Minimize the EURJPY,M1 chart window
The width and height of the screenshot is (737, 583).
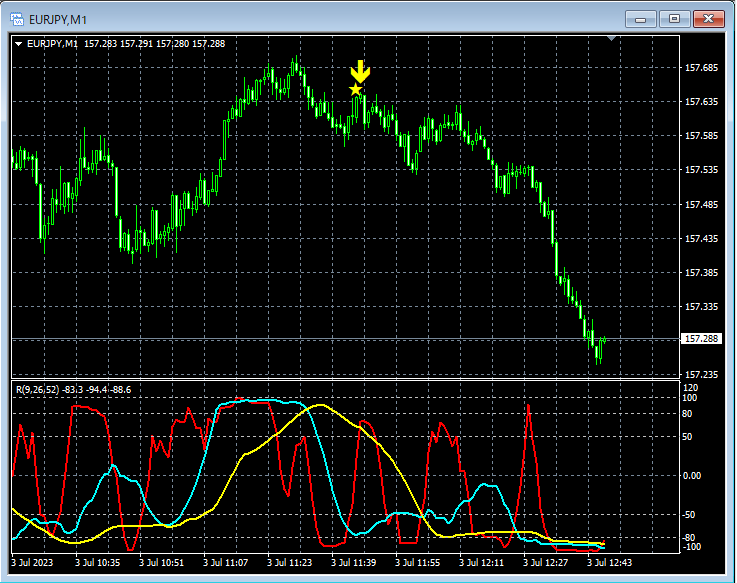coord(640,19)
